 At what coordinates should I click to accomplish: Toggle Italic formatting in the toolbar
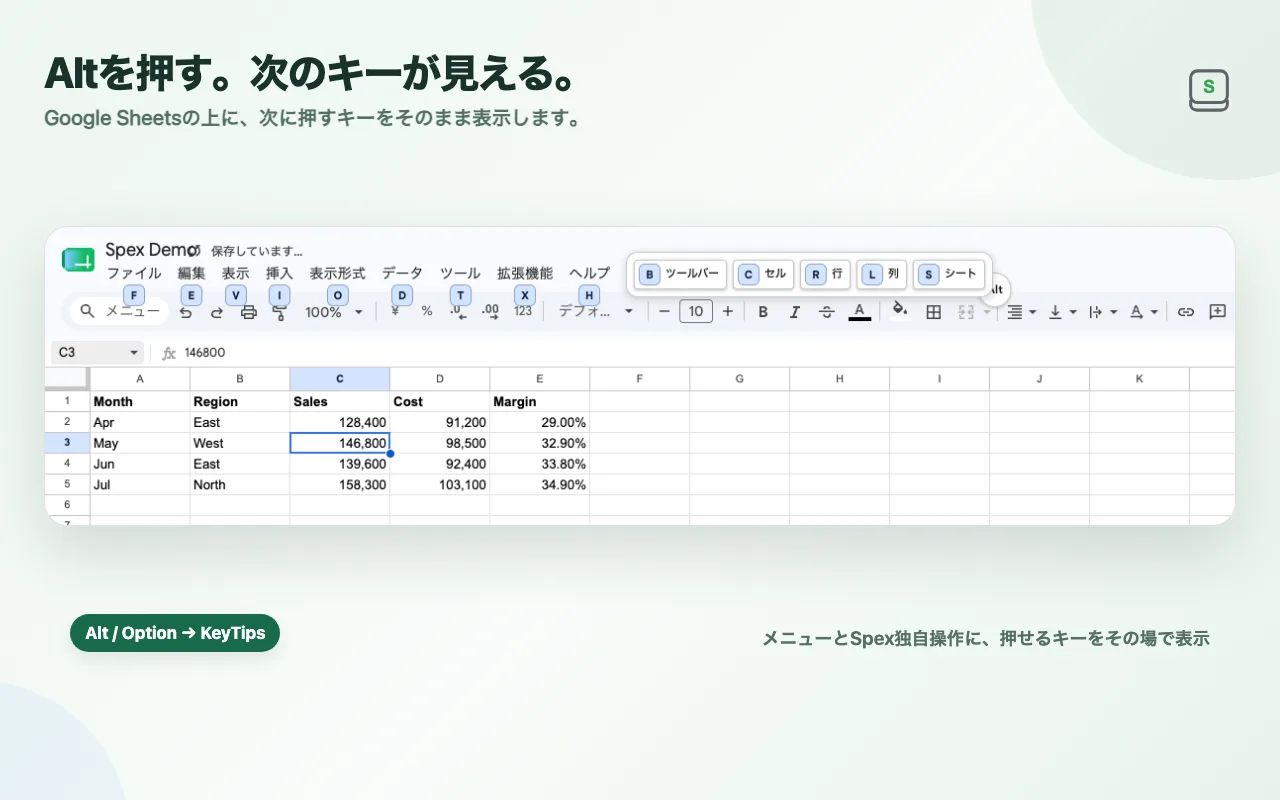click(x=795, y=312)
